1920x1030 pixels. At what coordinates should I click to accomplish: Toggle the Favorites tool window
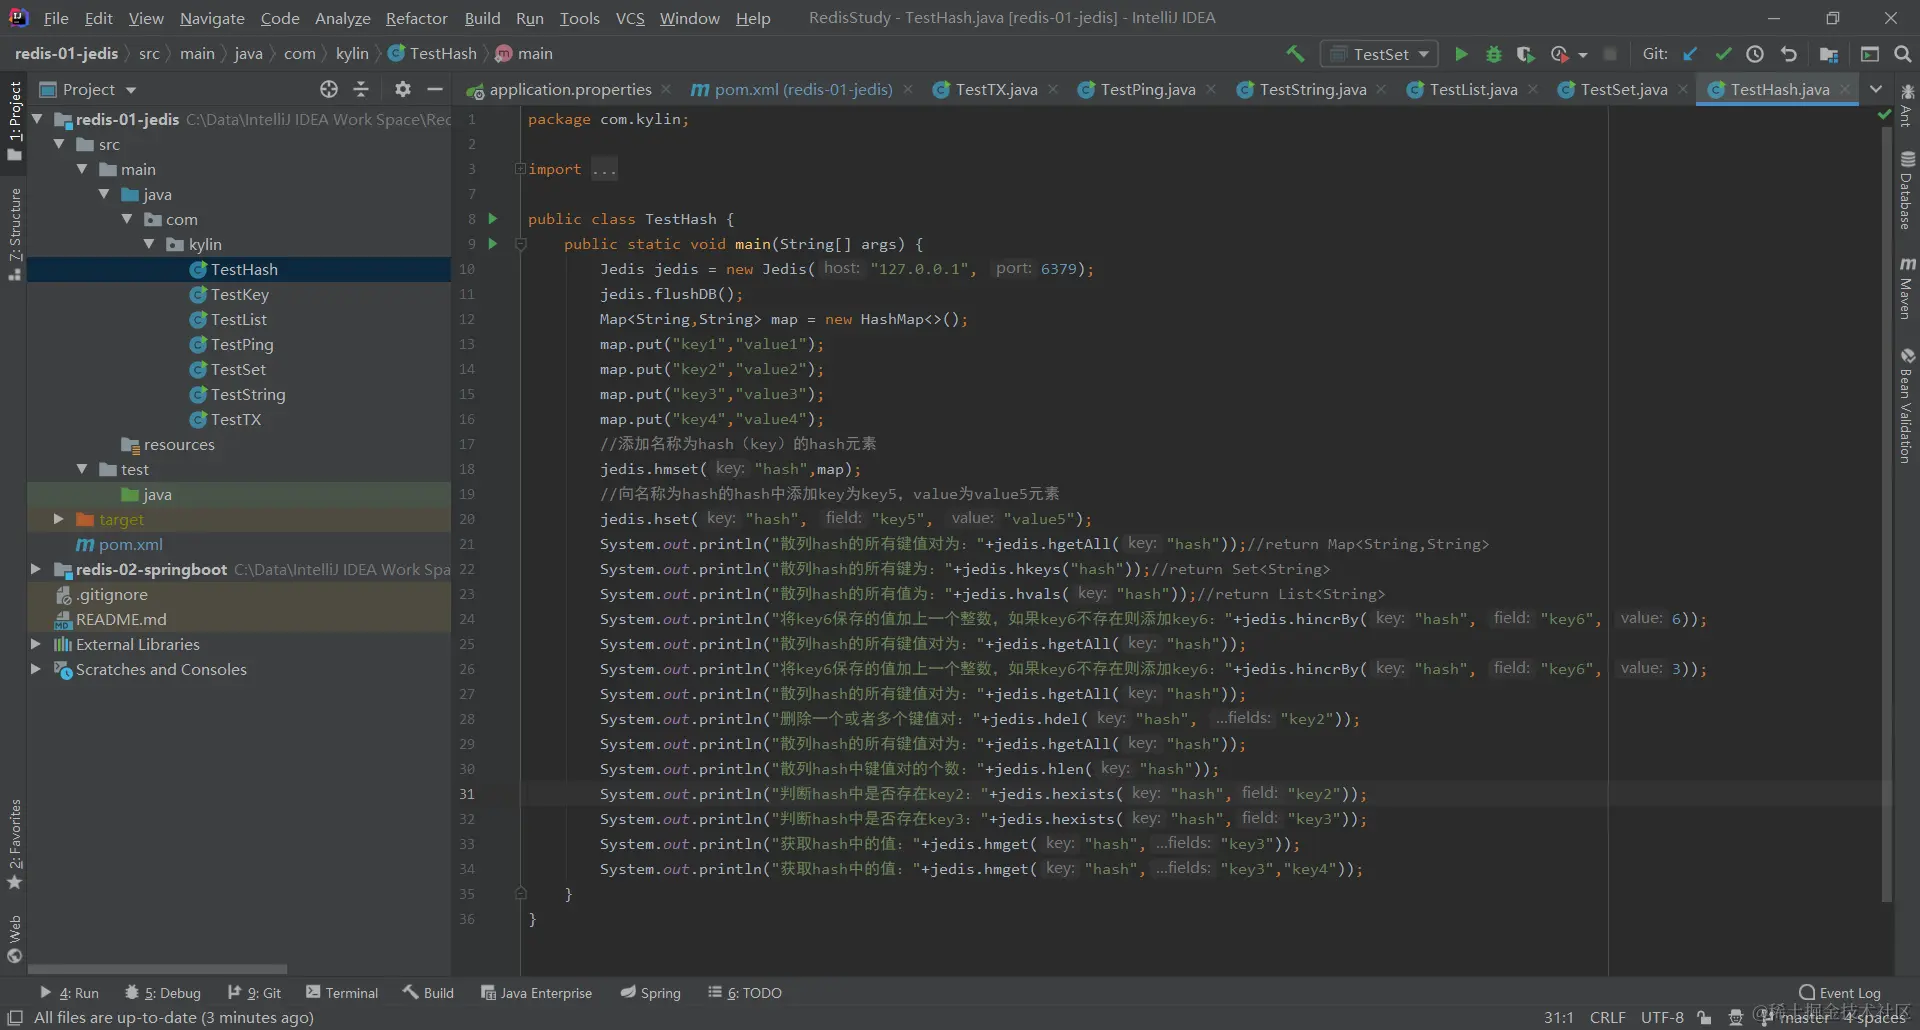15,844
